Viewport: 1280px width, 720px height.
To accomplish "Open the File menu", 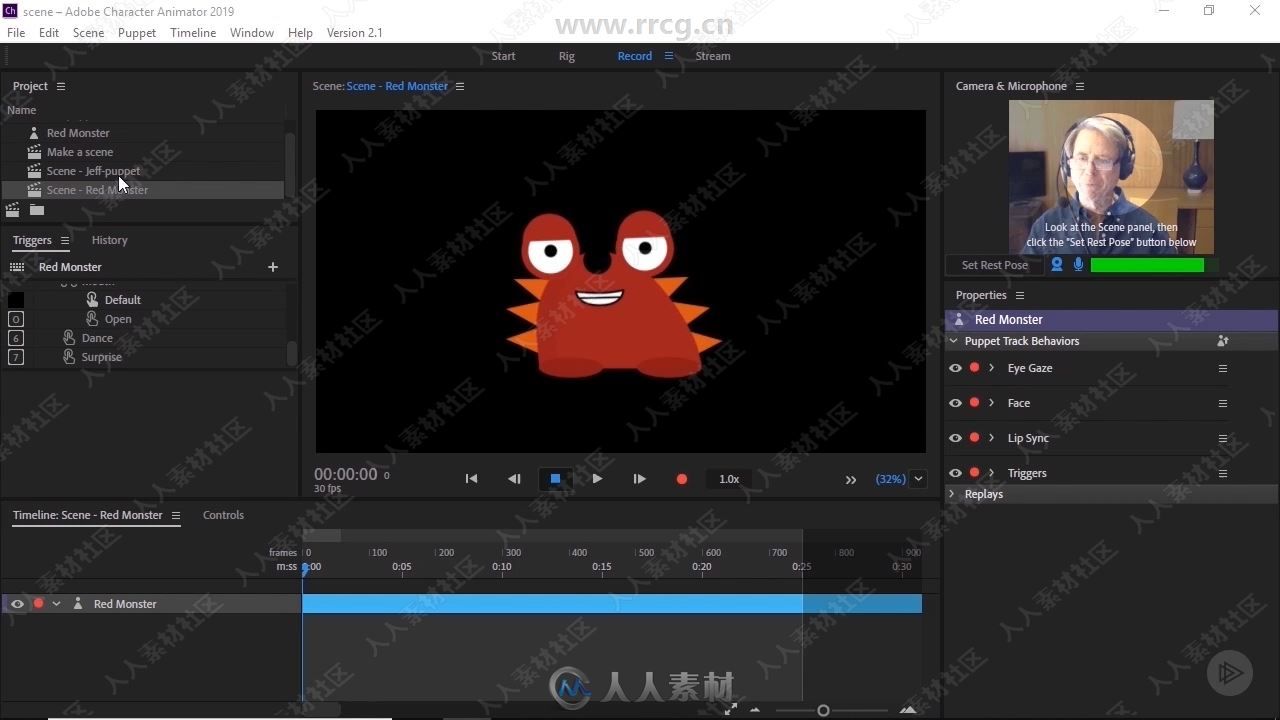I will (16, 32).
